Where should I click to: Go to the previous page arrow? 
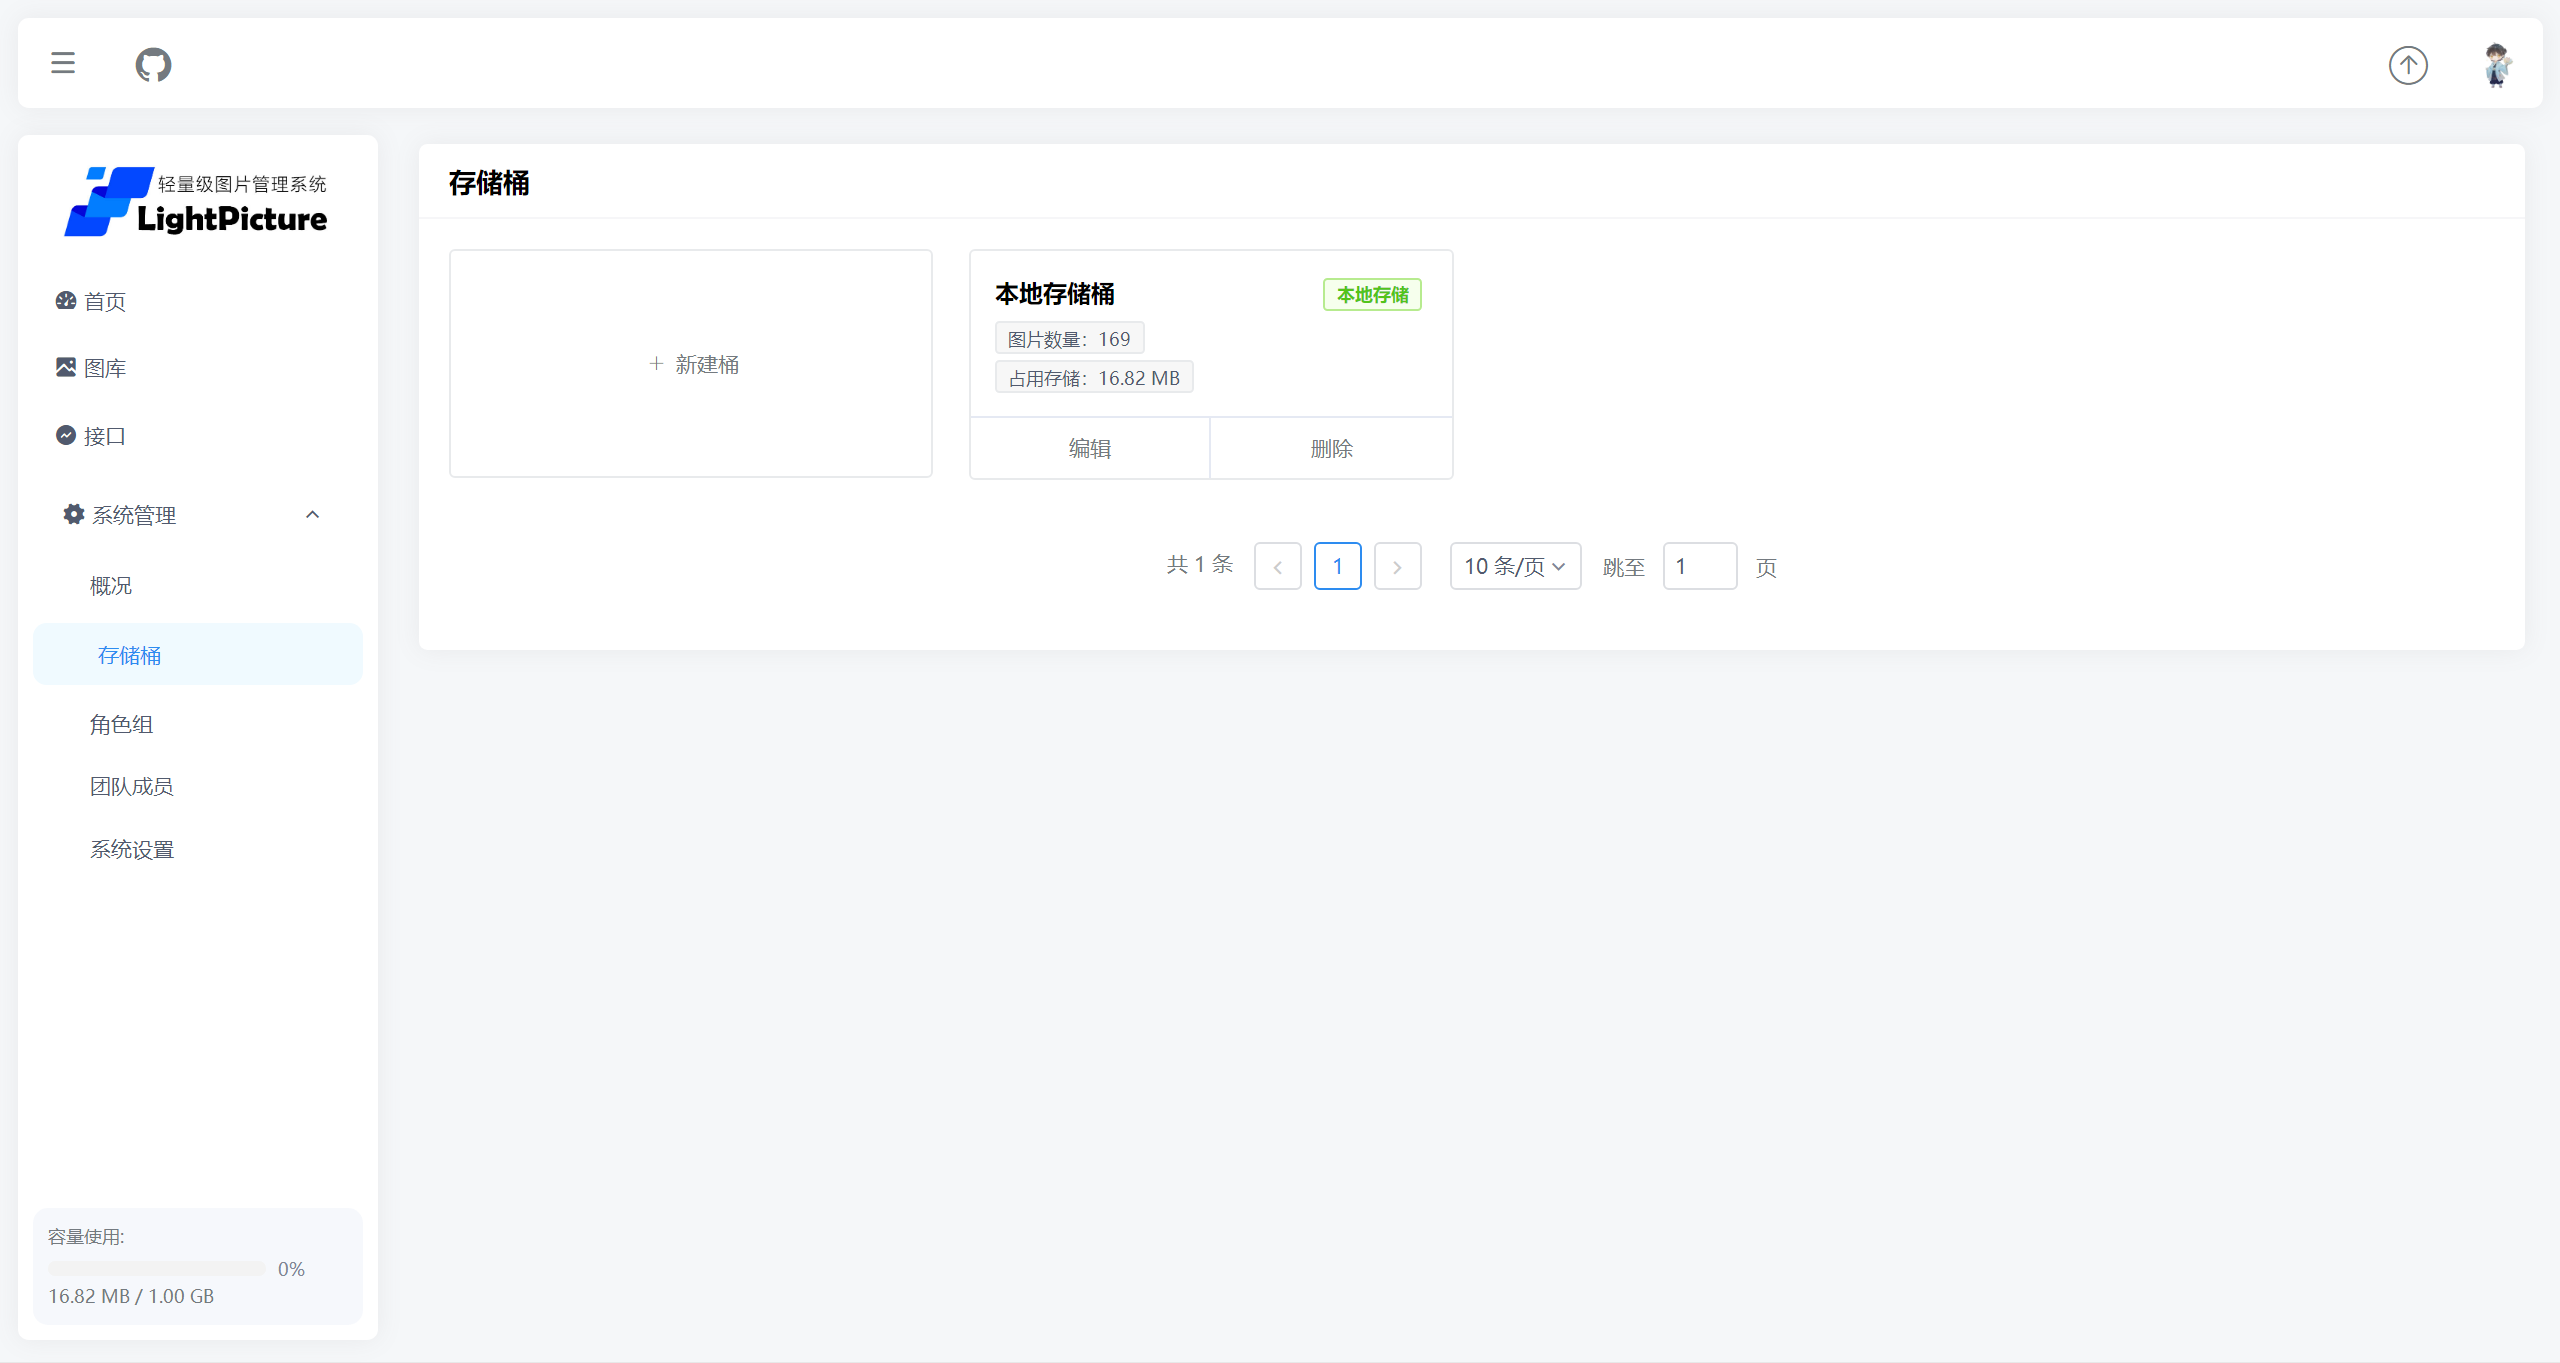click(1277, 566)
